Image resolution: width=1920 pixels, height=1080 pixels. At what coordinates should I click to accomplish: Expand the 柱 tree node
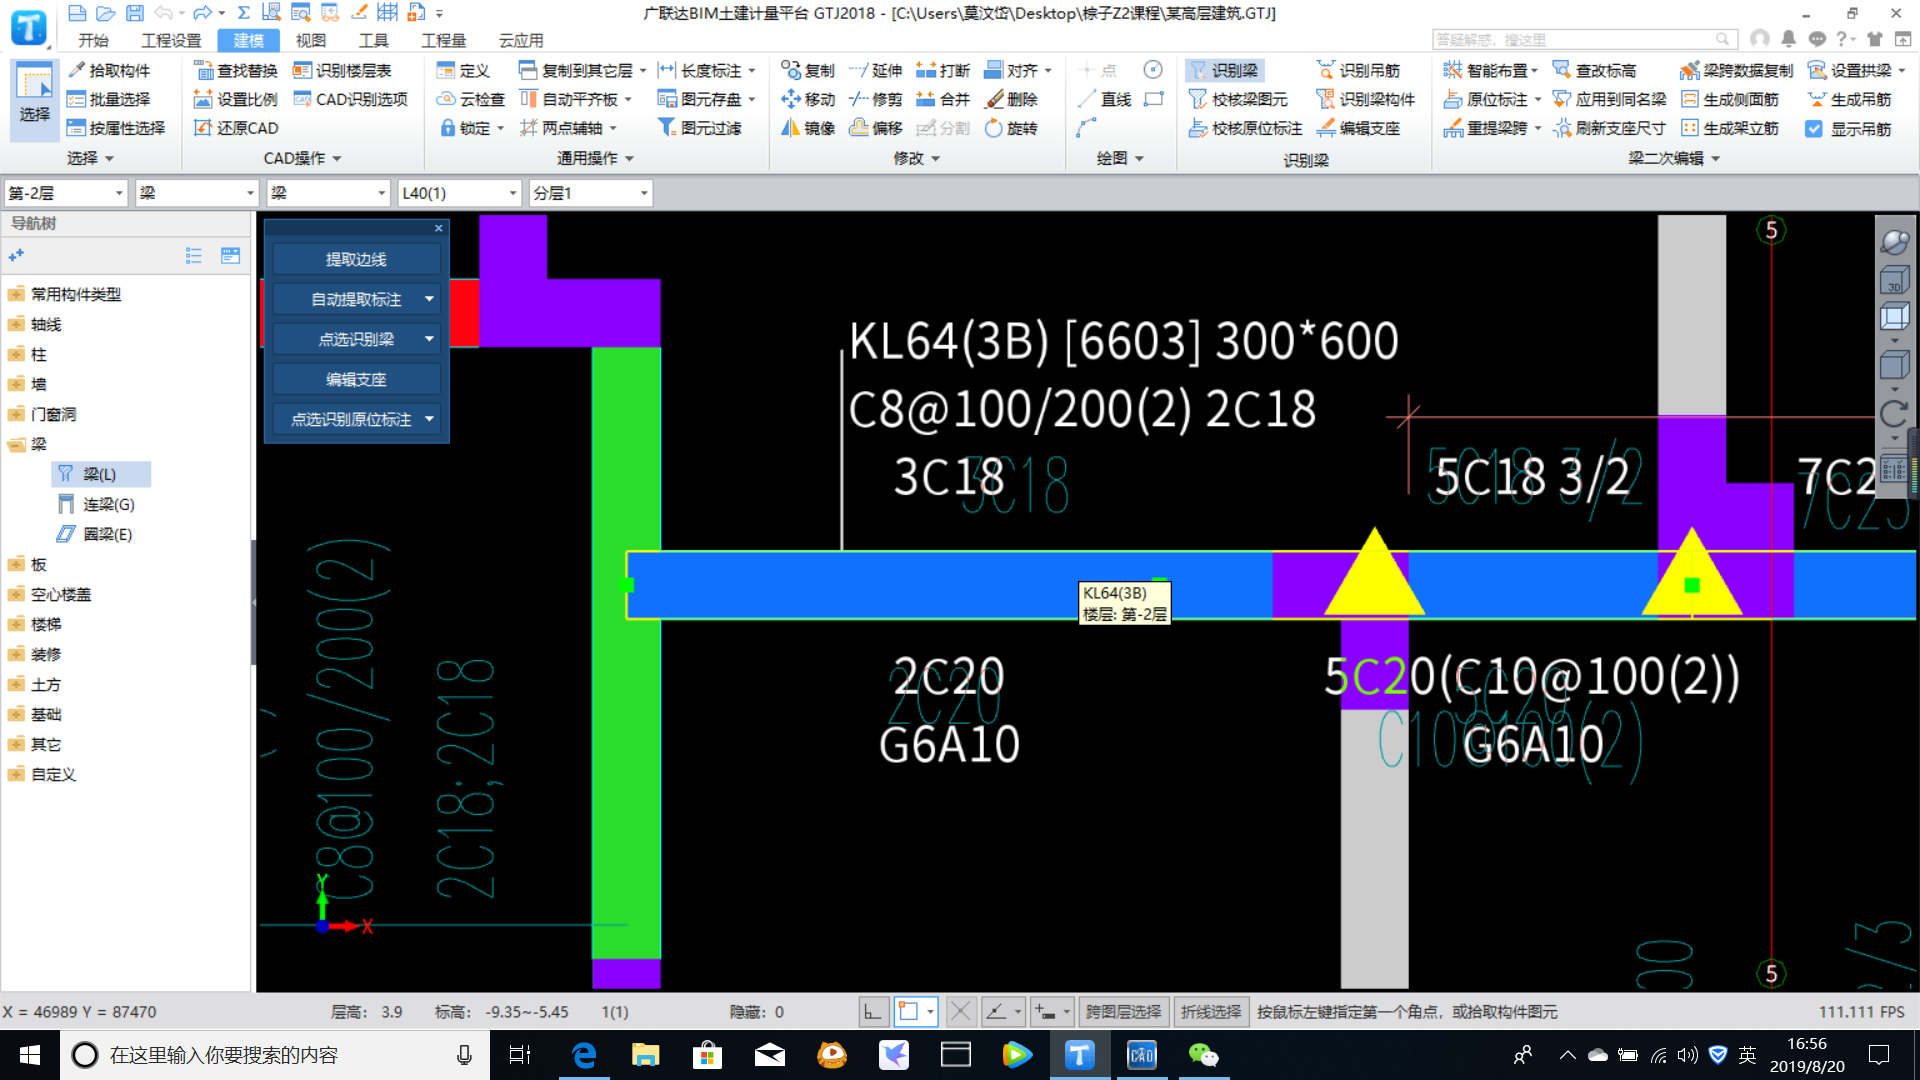point(16,354)
